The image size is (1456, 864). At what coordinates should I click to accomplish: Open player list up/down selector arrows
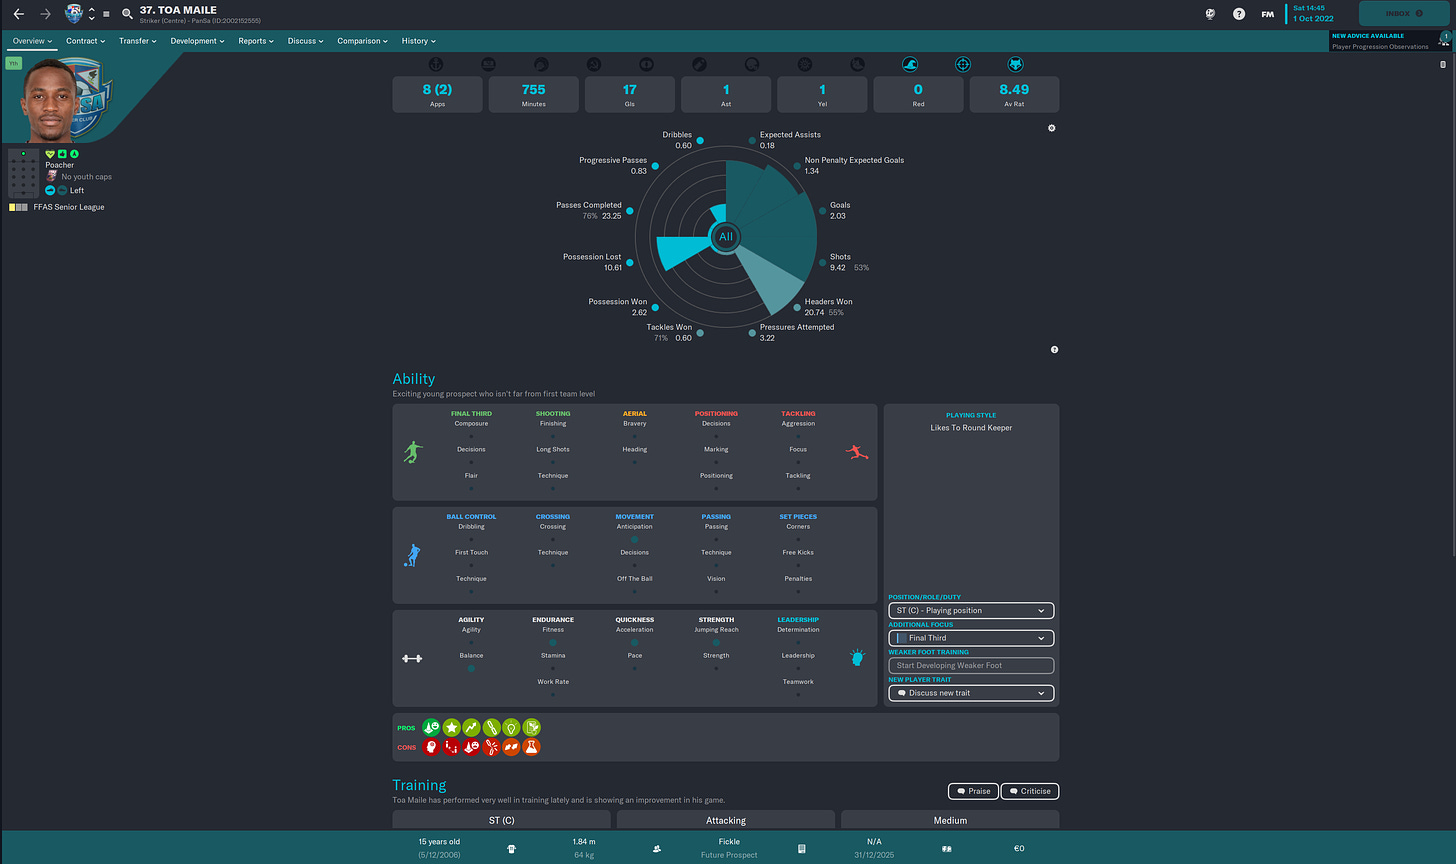click(x=92, y=14)
